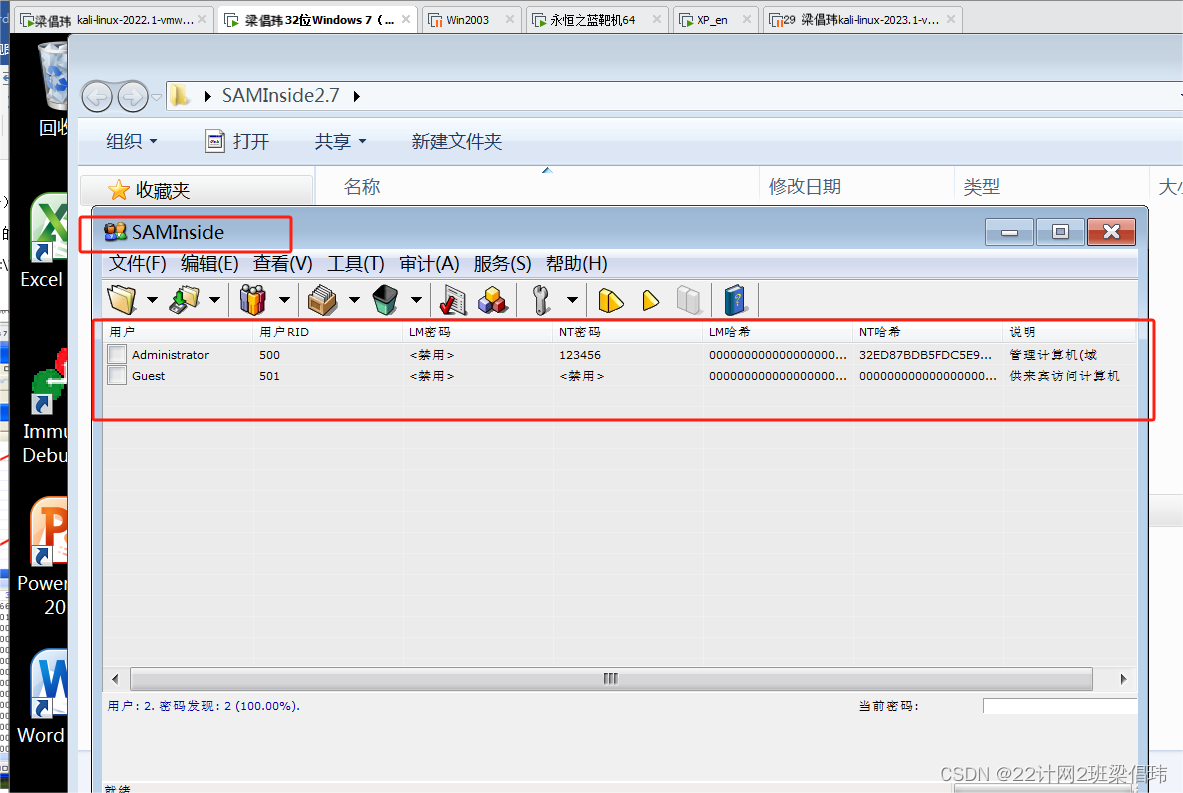Click the colored cubes icon
The image size is (1183, 793).
(493, 300)
